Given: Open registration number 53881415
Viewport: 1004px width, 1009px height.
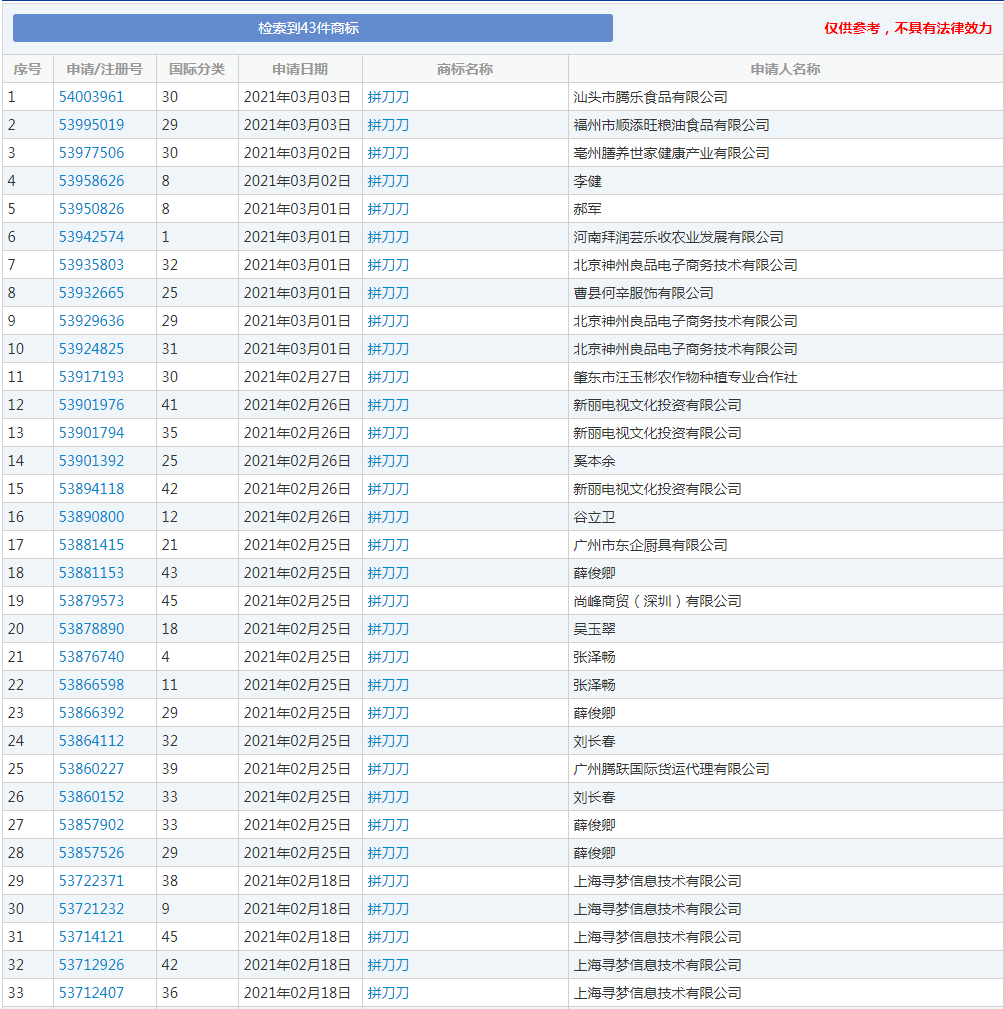Looking at the screenshot, I should (x=91, y=545).
